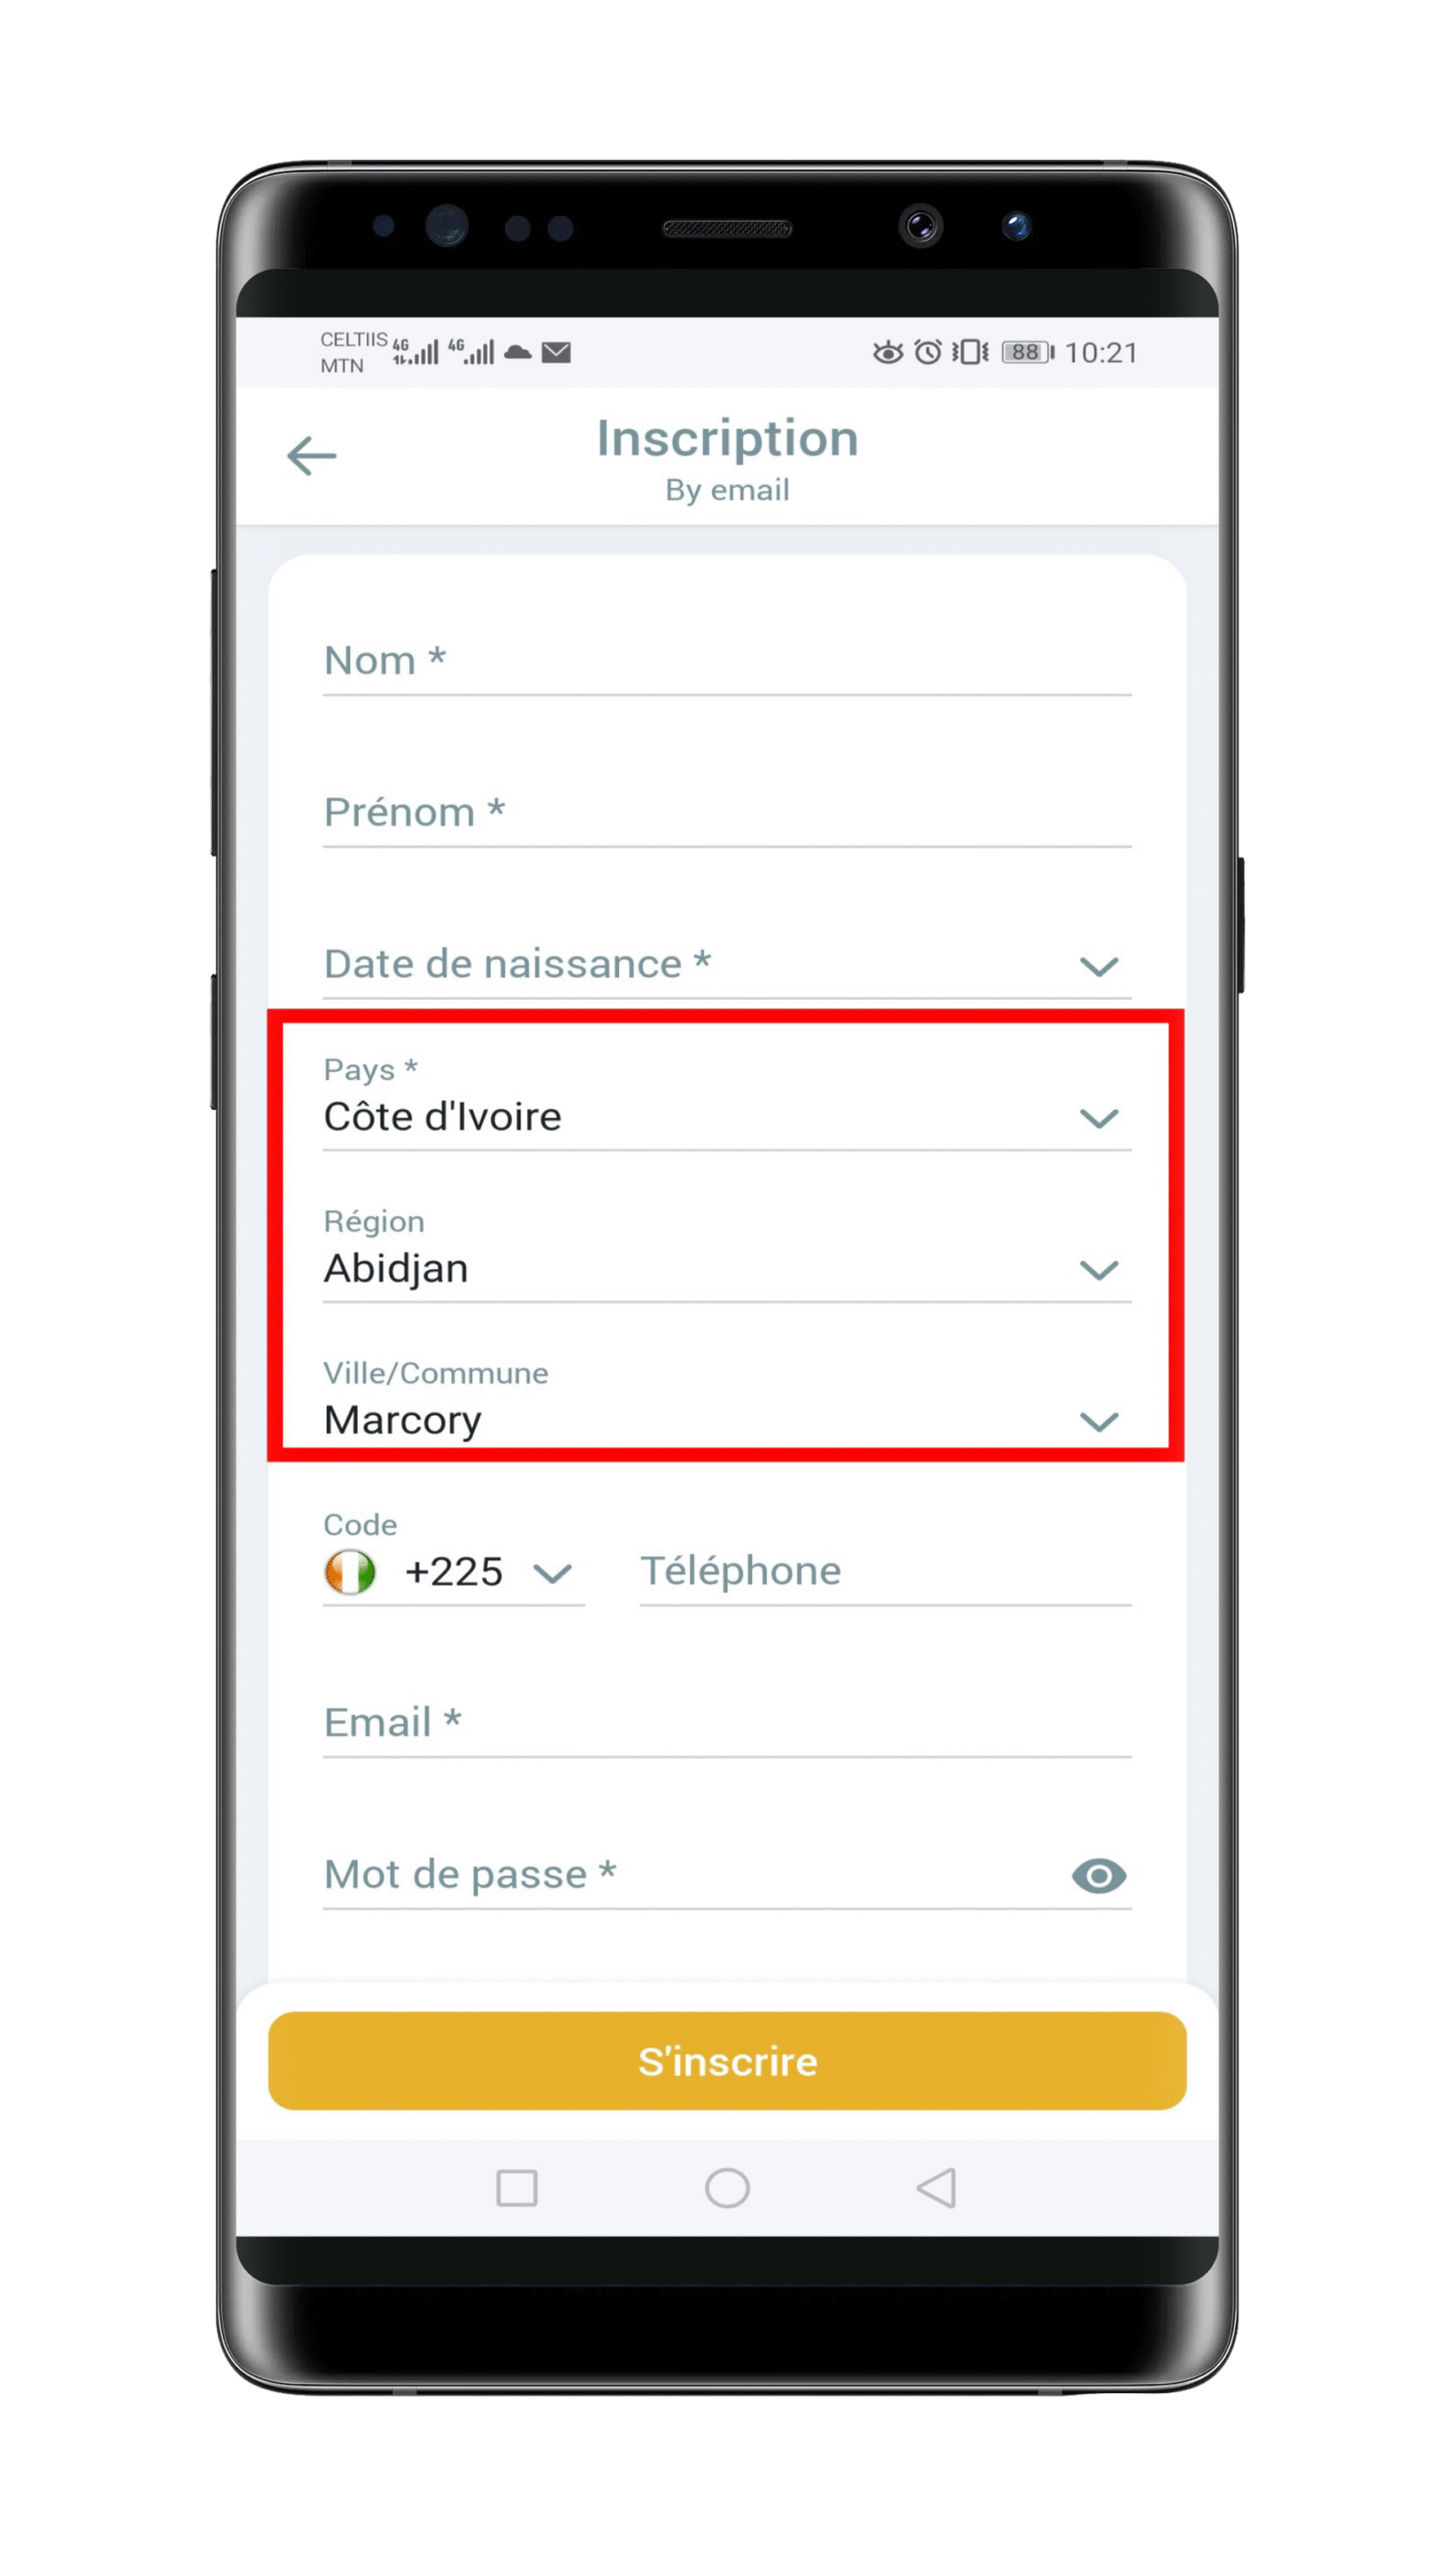
Task: Tap the Android home circle button
Action: pos(727,2187)
